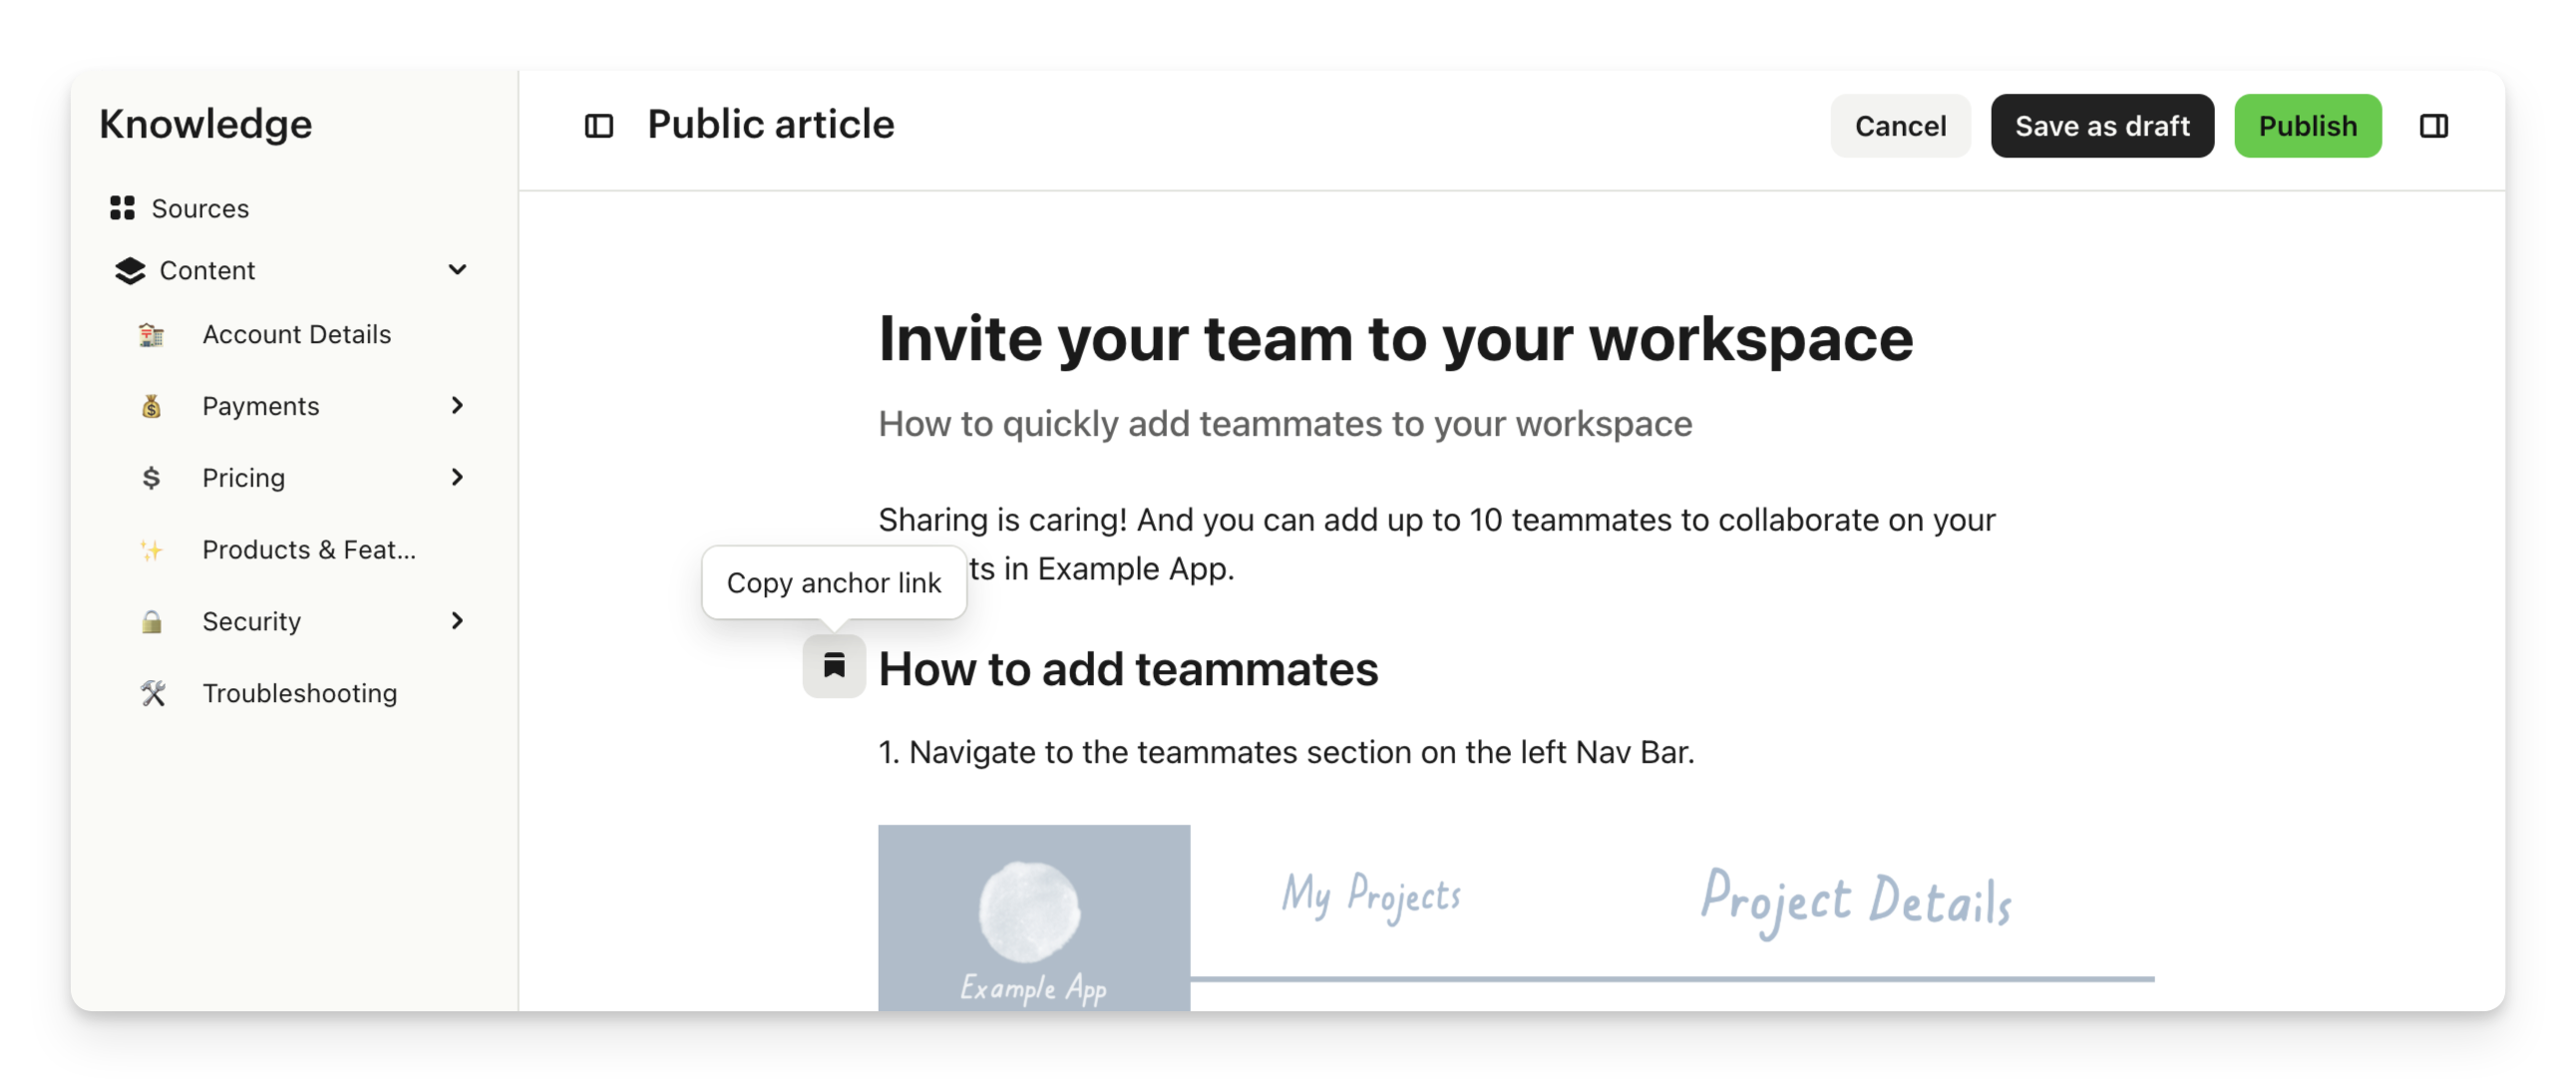The width and height of the screenshot is (2576, 1082).
Task: Toggle the left sidebar panel icon
Action: point(598,126)
